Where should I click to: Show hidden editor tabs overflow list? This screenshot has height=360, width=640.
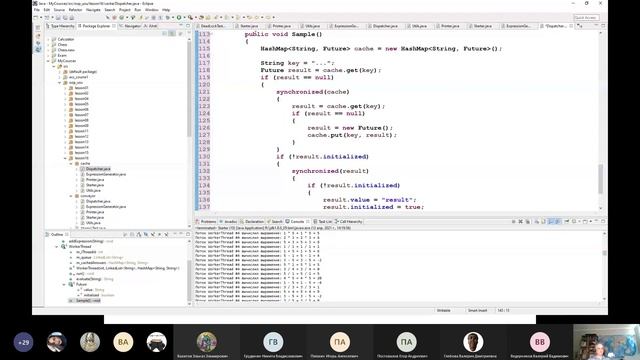point(580,26)
